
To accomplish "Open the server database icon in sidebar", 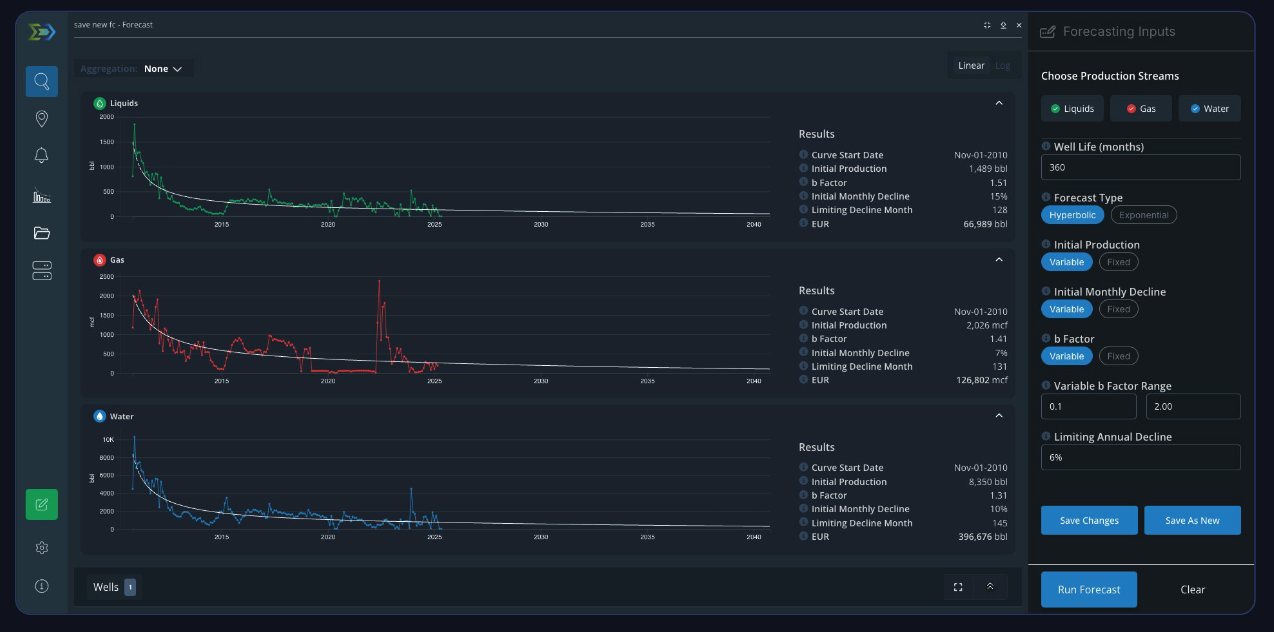I will (42, 271).
